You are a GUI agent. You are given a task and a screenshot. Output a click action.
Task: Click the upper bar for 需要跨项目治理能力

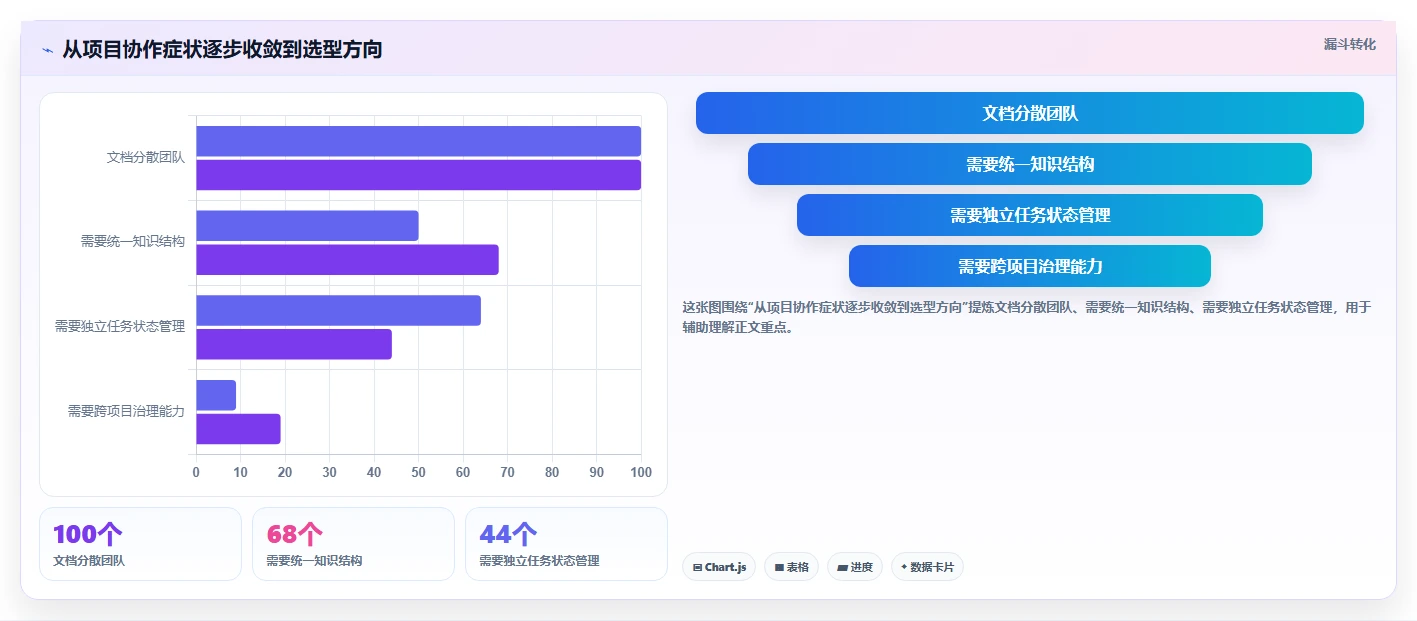point(216,395)
